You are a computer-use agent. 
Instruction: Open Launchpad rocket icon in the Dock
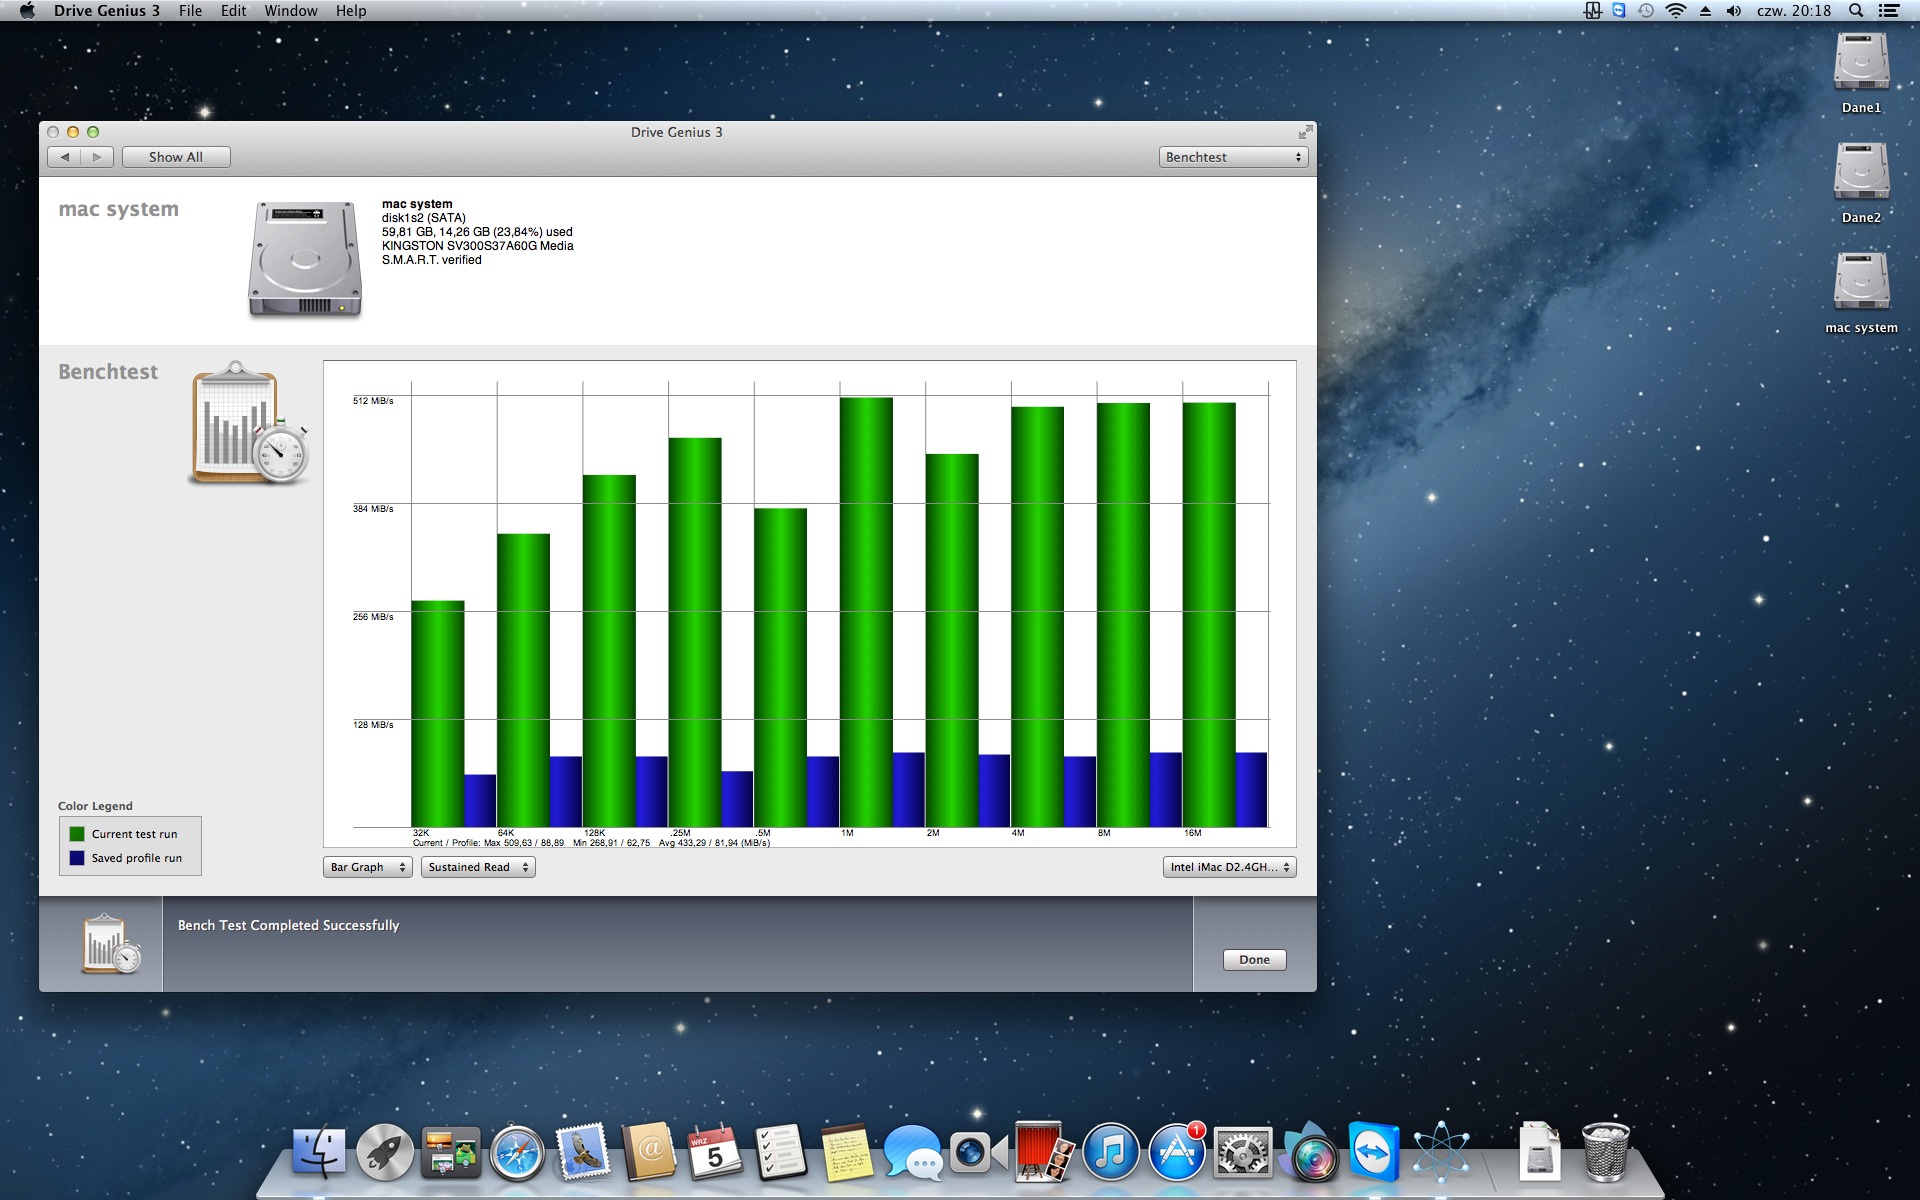pyautogui.click(x=385, y=1152)
